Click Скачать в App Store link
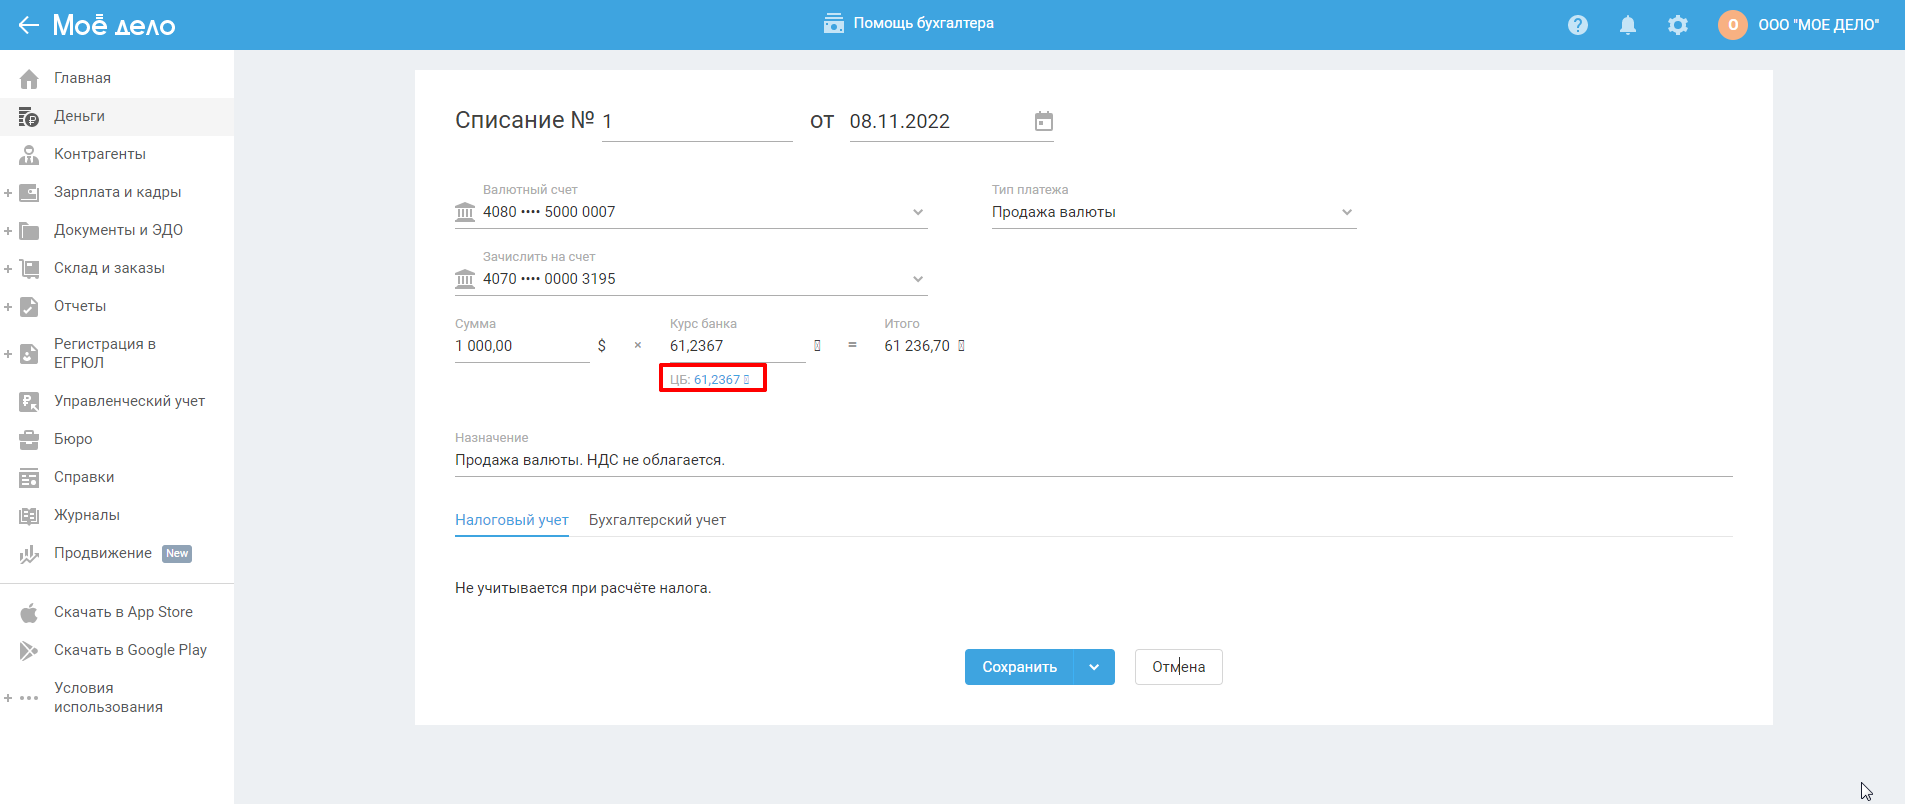The width and height of the screenshot is (1905, 804). (123, 612)
